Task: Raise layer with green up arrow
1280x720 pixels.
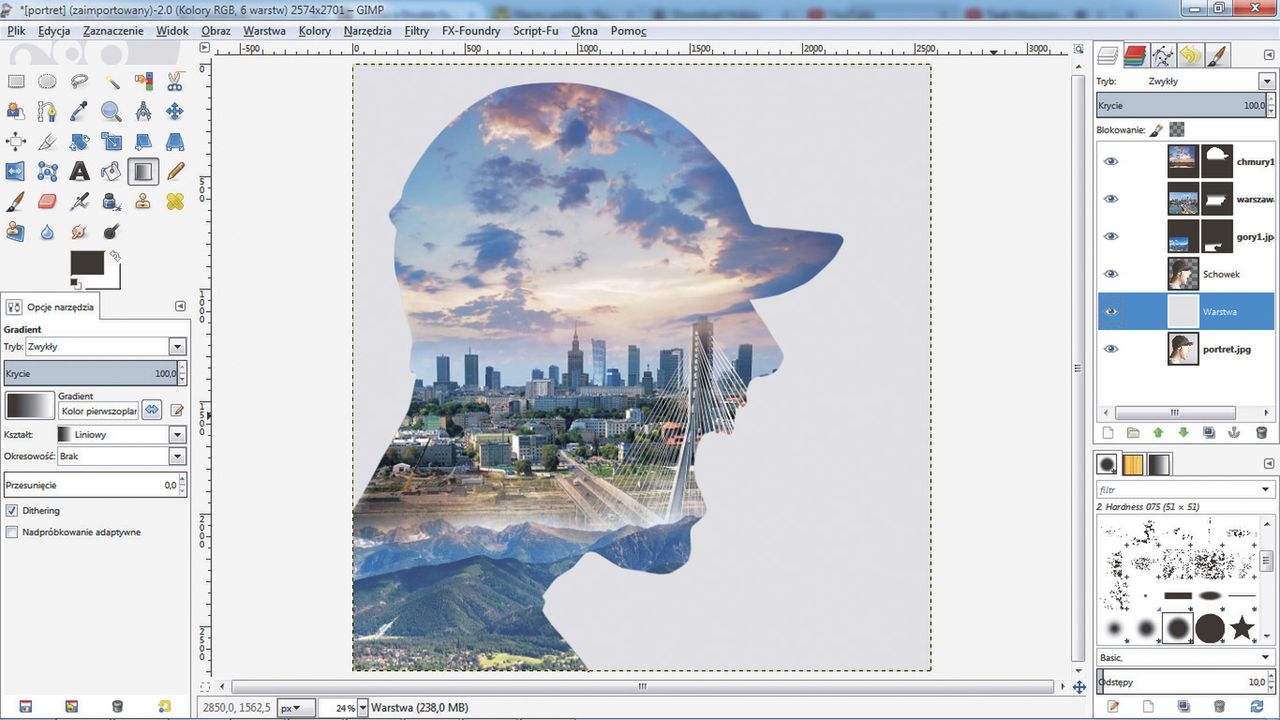Action: (x=1158, y=433)
